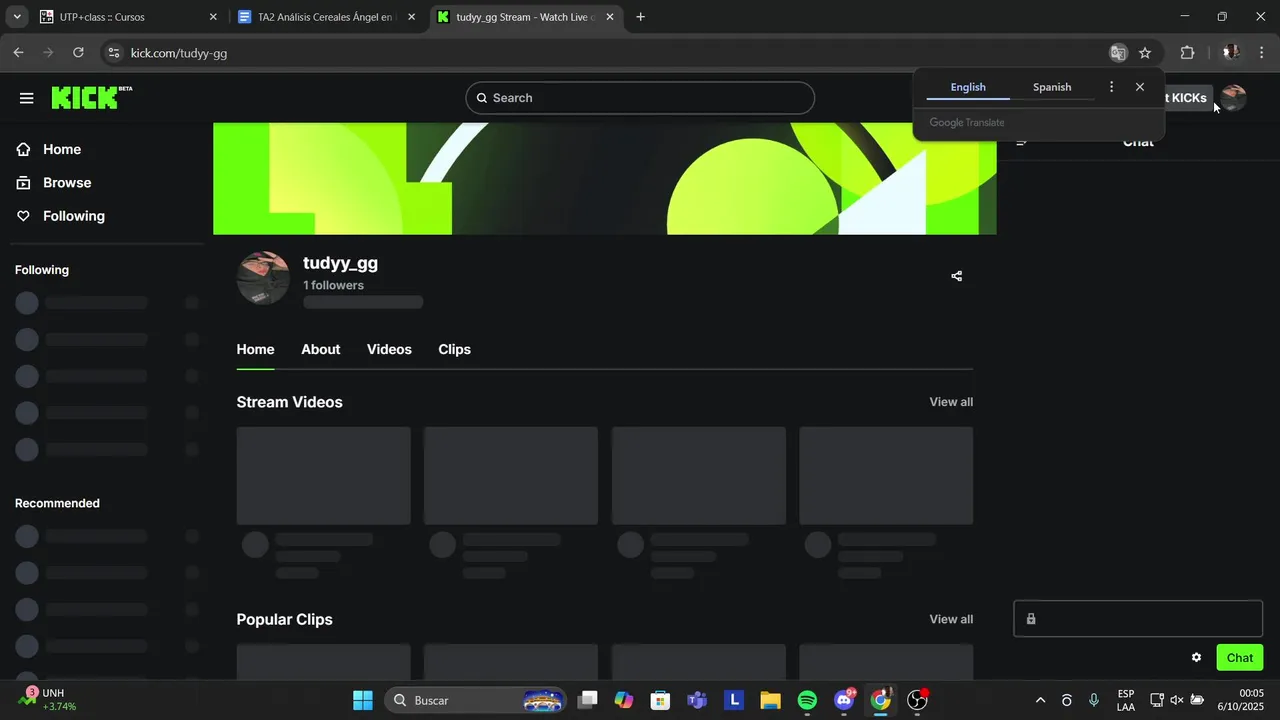Open chat settings gear icon
The height and width of the screenshot is (720, 1280).
click(x=1196, y=657)
